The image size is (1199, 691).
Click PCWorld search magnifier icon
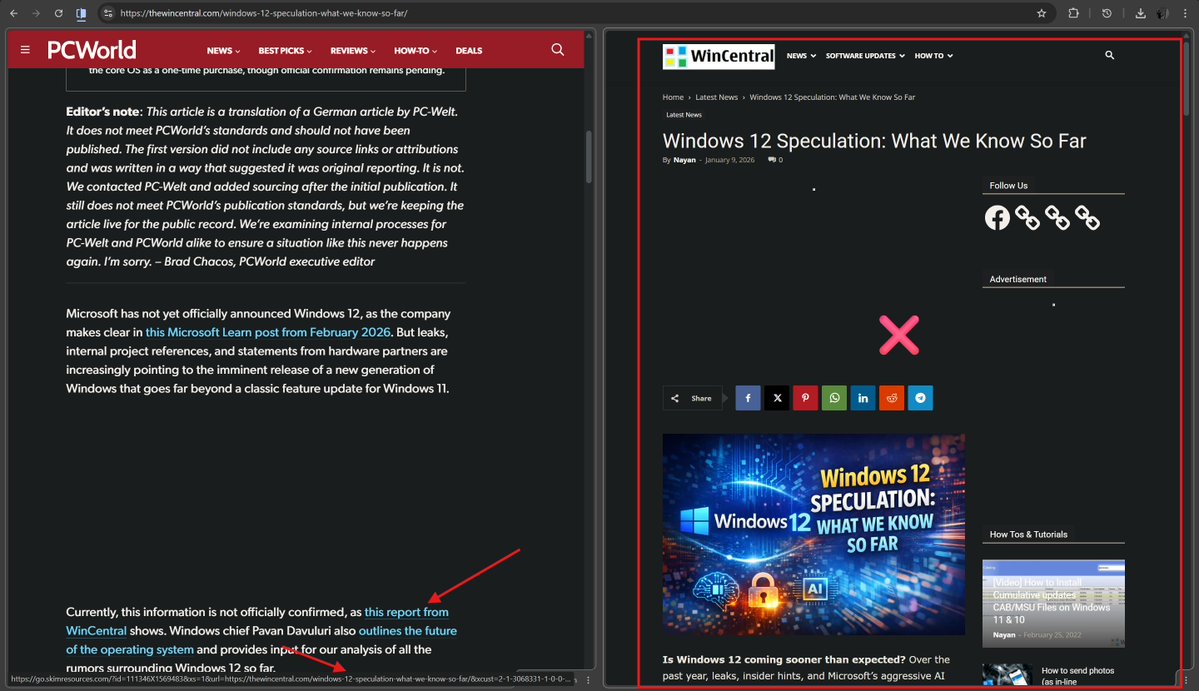coord(557,50)
